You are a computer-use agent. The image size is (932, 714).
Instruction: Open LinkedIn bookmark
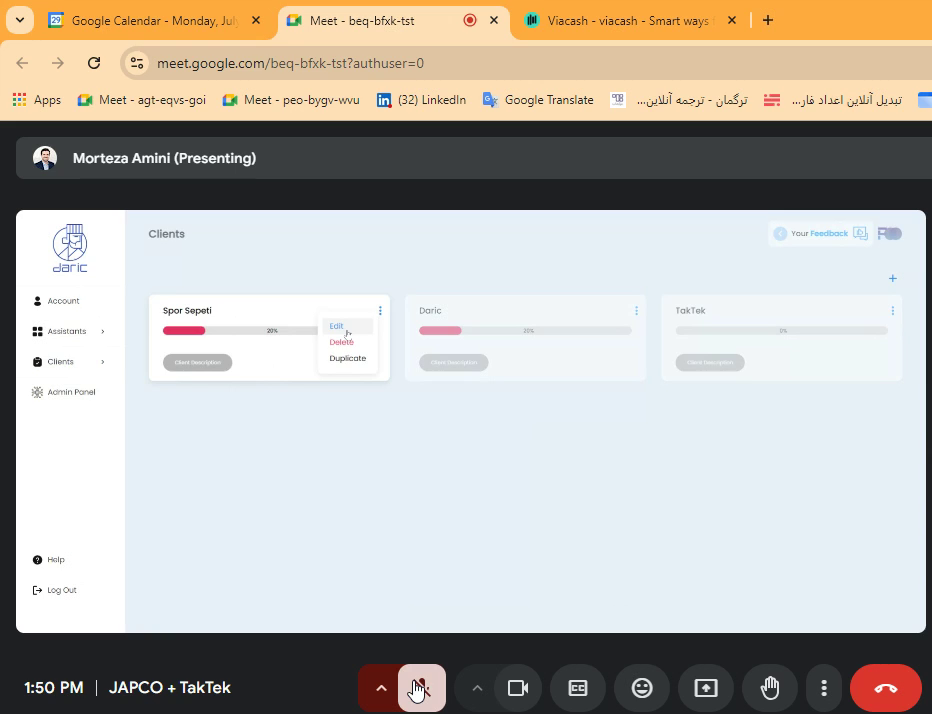421,100
